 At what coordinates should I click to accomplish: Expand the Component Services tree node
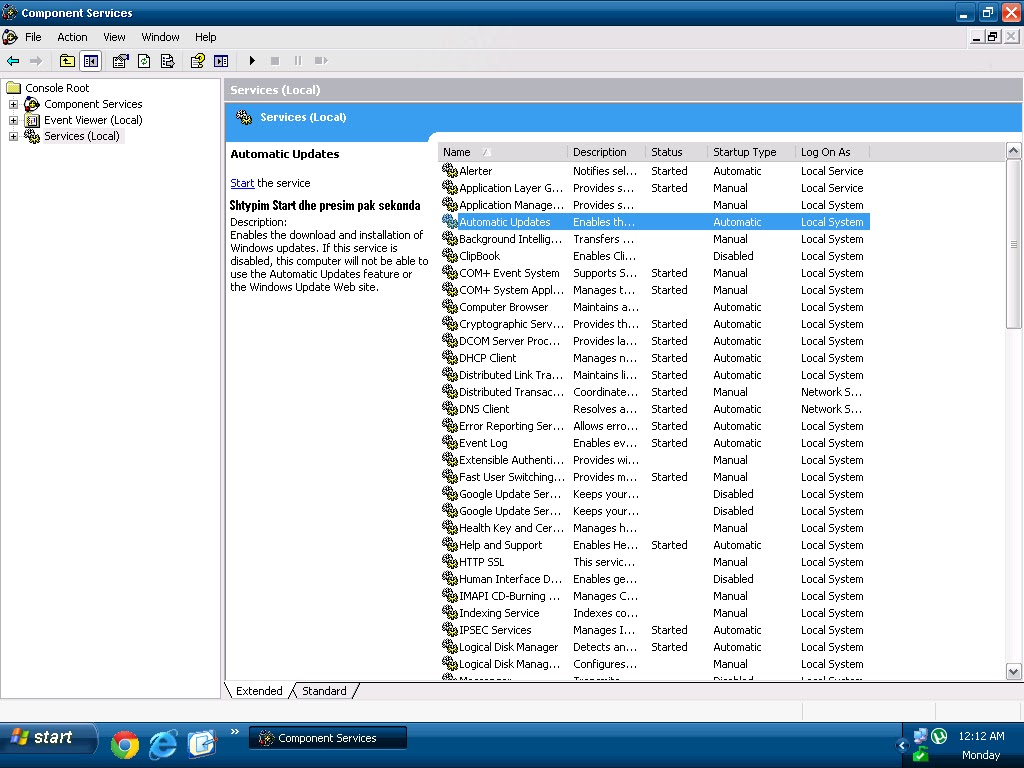pos(13,104)
